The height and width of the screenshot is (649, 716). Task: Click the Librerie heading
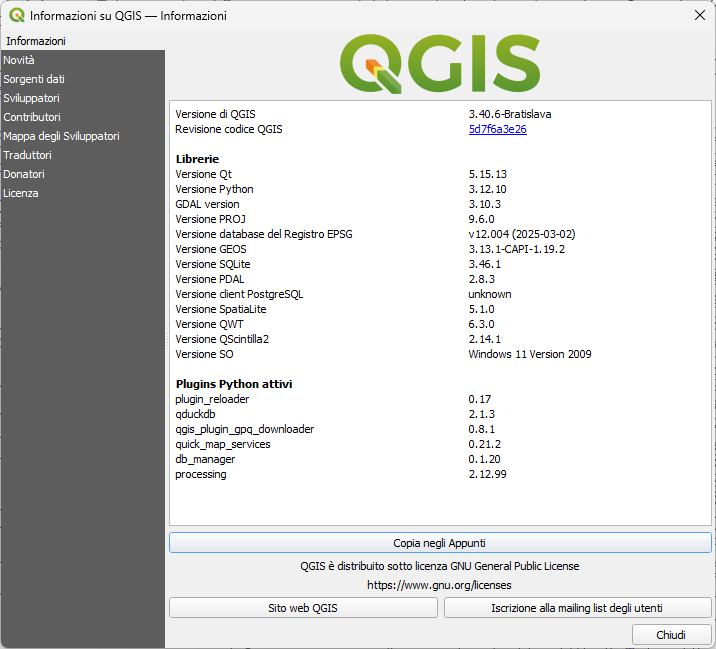[x=197, y=159]
